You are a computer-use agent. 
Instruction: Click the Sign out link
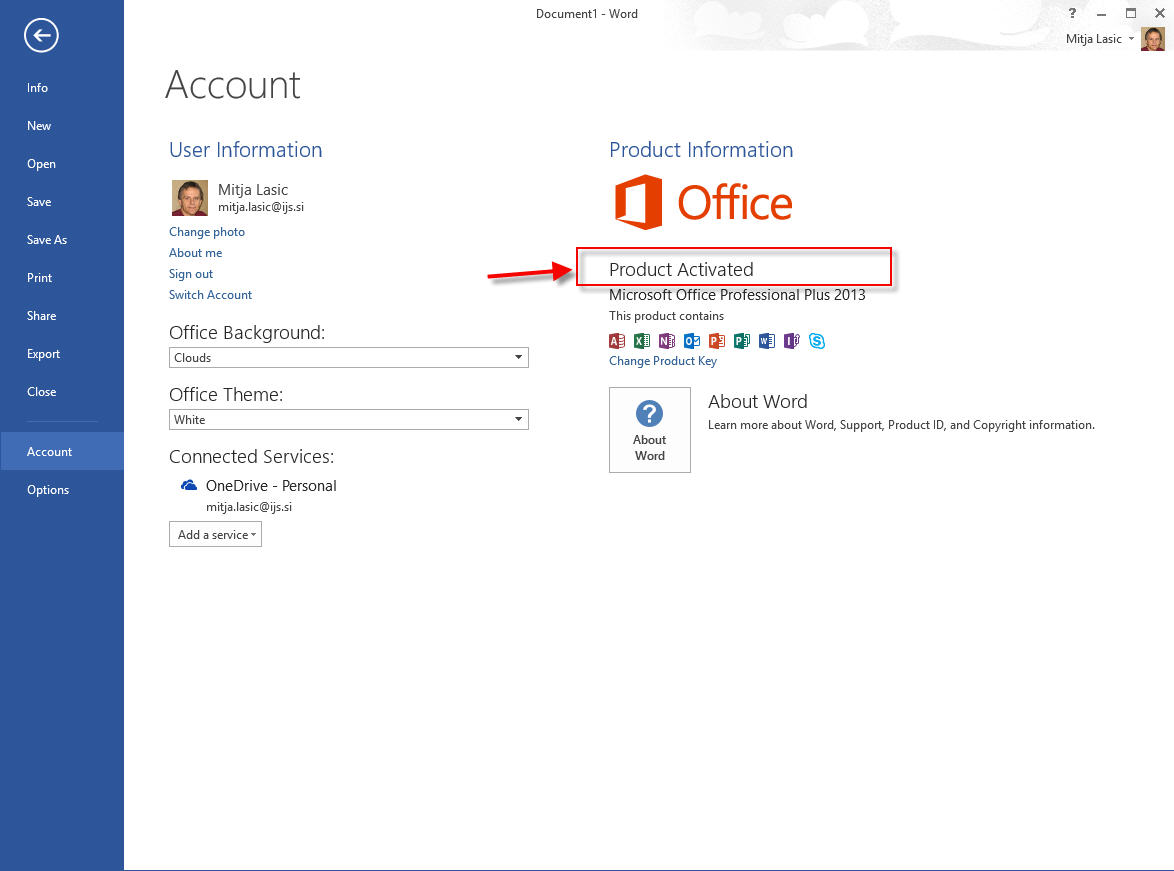pos(191,274)
